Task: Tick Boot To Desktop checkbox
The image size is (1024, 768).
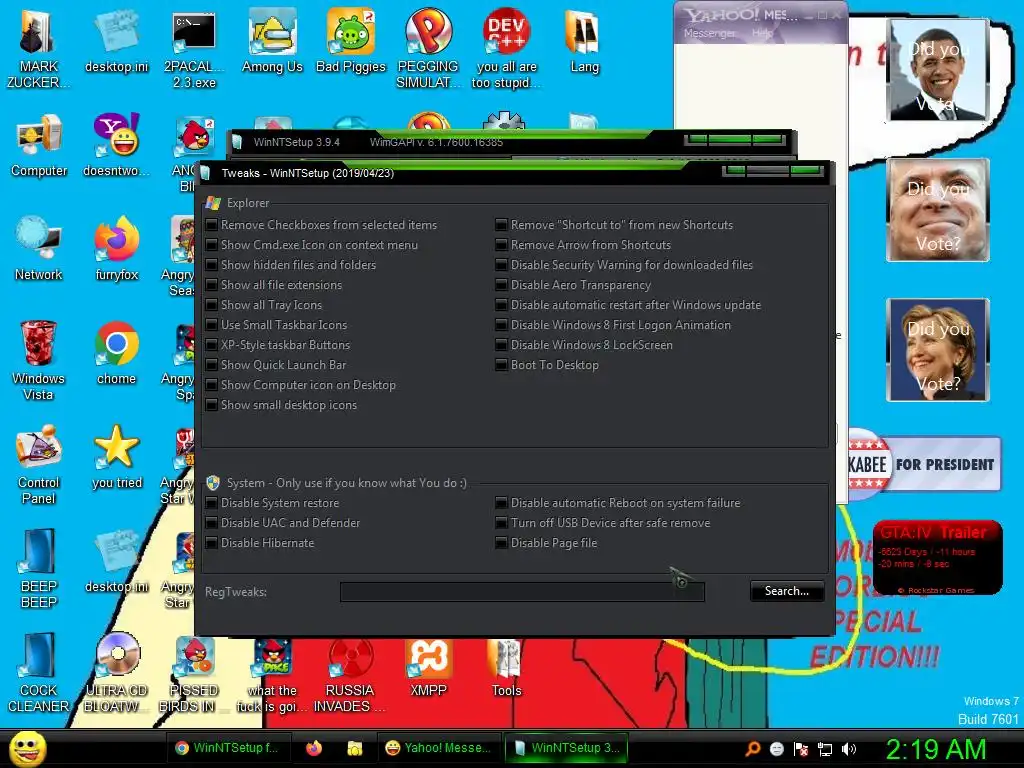Action: coord(501,364)
